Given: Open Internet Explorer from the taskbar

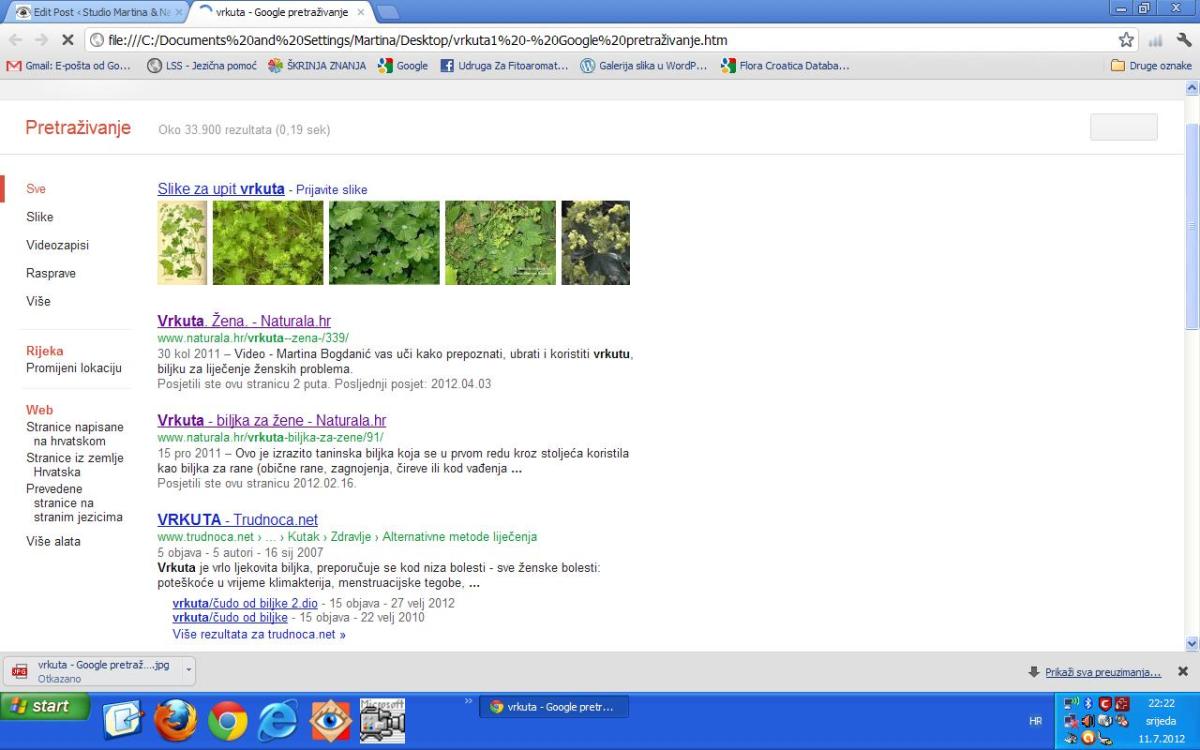Looking at the screenshot, I should [278, 720].
